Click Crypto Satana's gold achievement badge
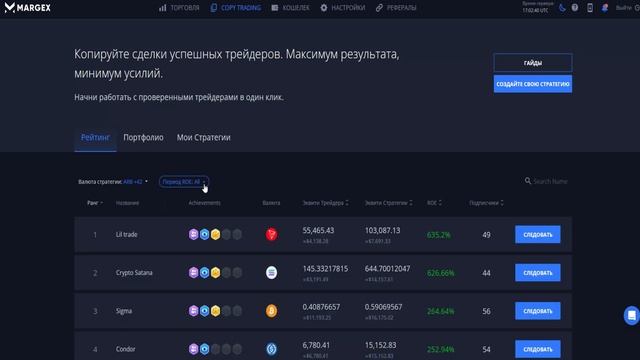 (x=216, y=273)
